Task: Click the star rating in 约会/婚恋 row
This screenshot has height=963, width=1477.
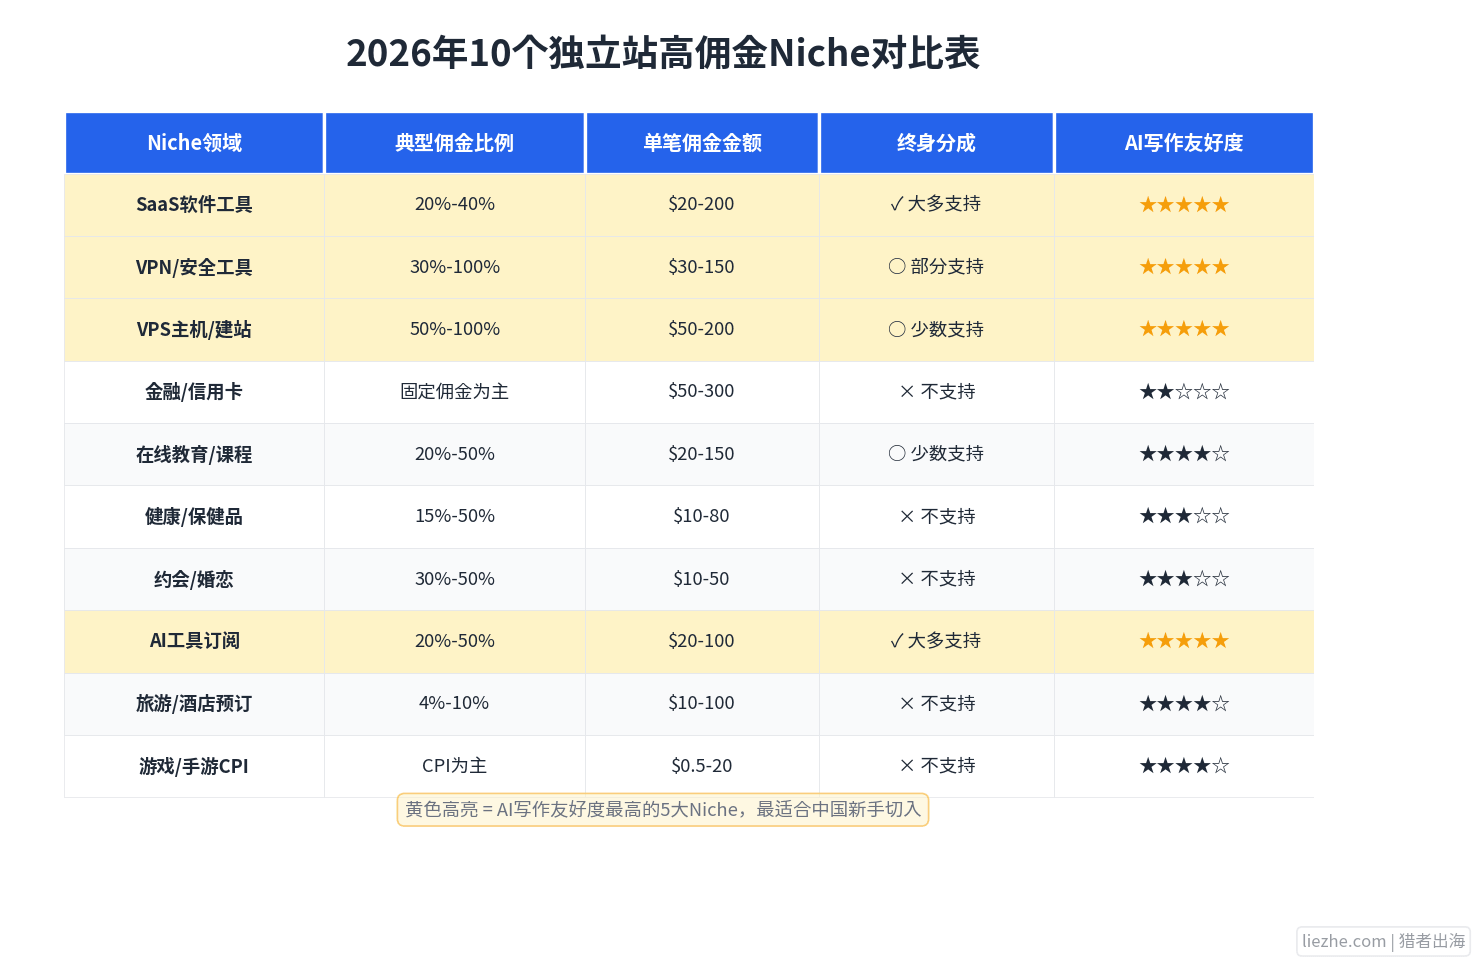Action: [1184, 579]
